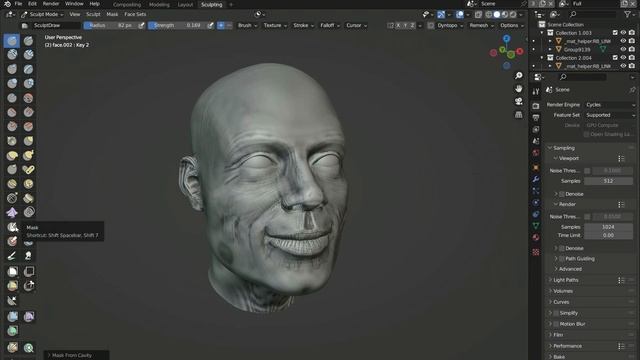640x360 pixels.
Task: Open the Stroke settings dropdown
Action: tap(304, 25)
